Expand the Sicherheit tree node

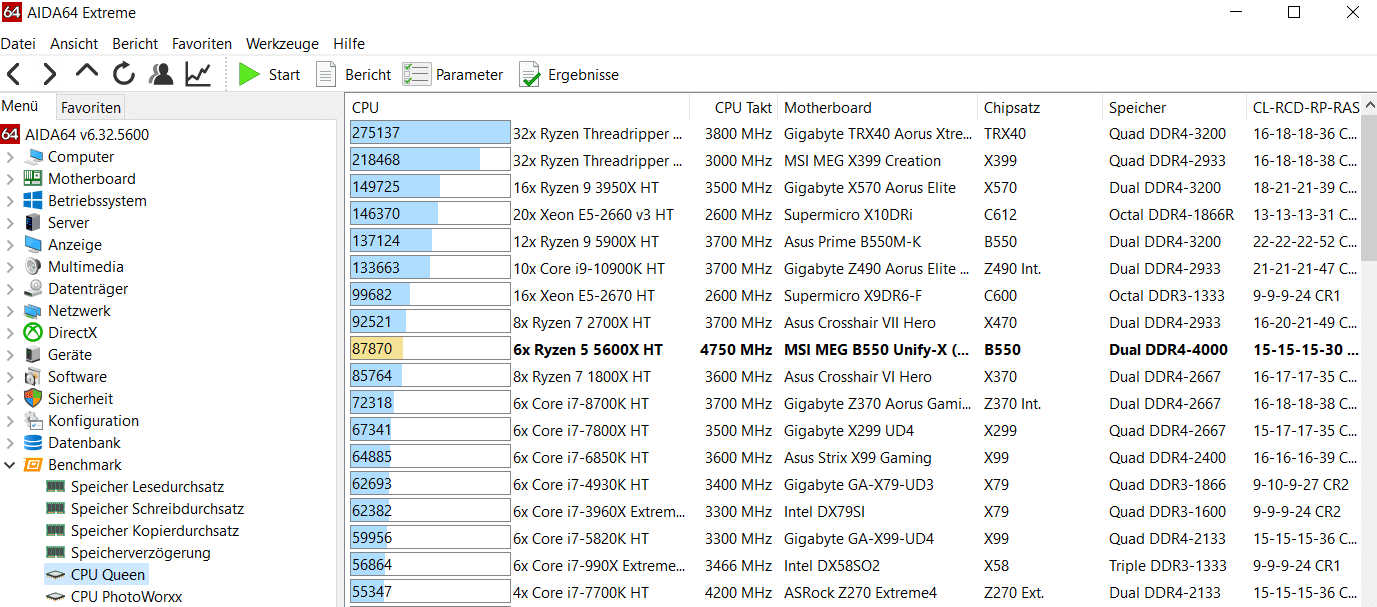pos(11,399)
